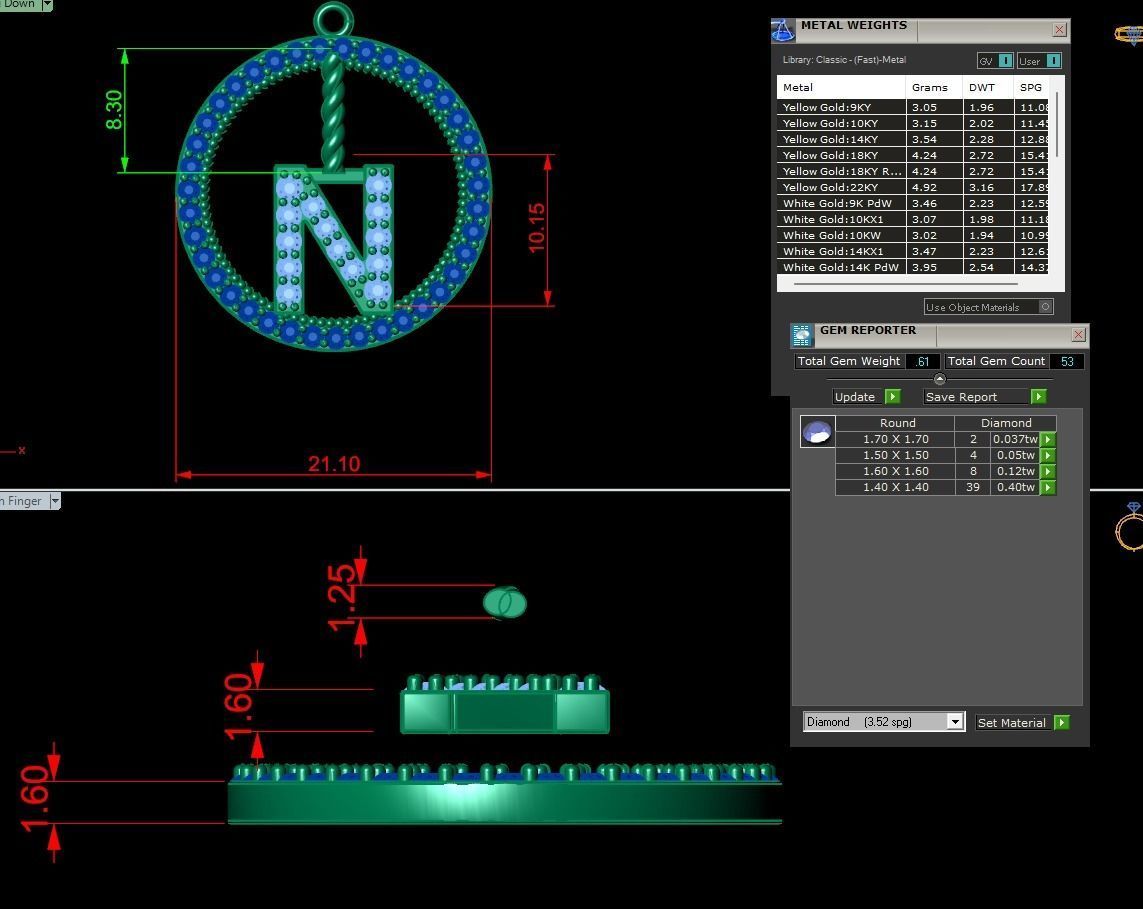Screen dimensions: 1143x909
Task: Click the green arrow beside Set Material
Action: tap(1062, 722)
